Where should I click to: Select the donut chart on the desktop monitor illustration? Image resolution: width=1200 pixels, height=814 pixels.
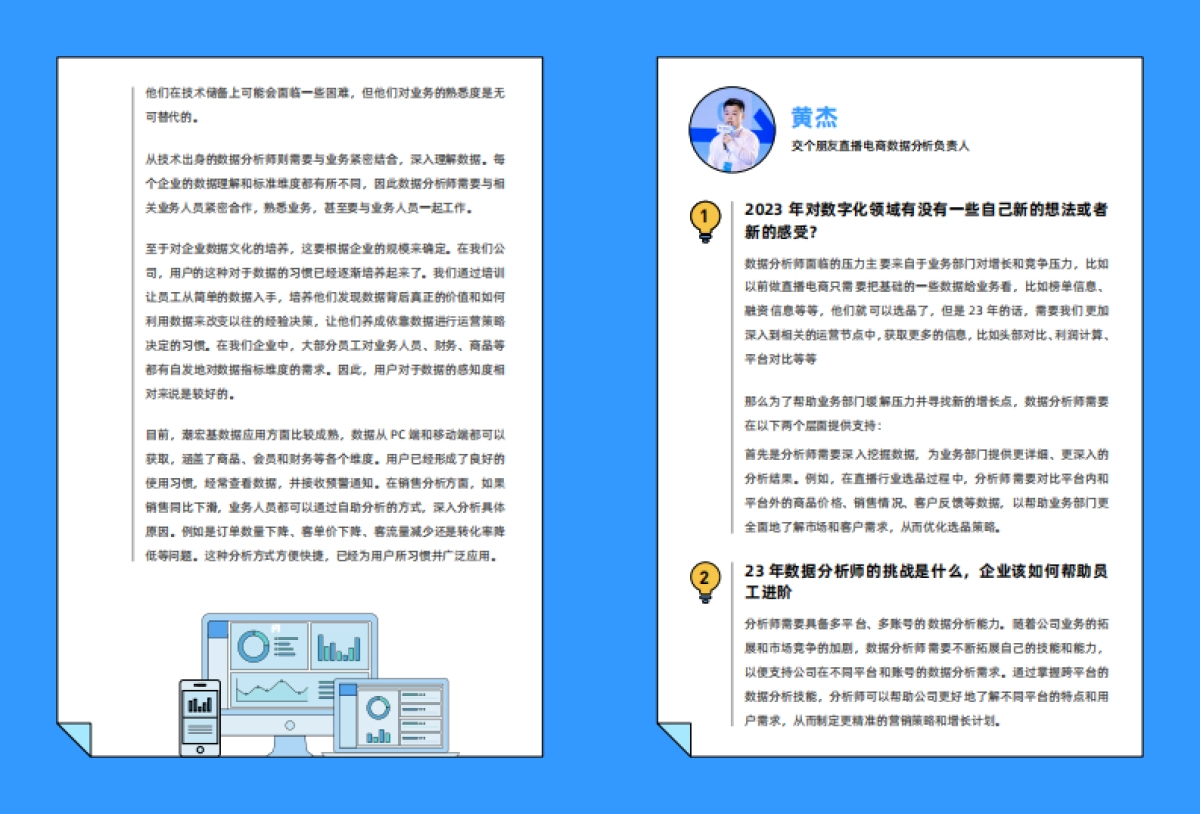click(x=253, y=647)
